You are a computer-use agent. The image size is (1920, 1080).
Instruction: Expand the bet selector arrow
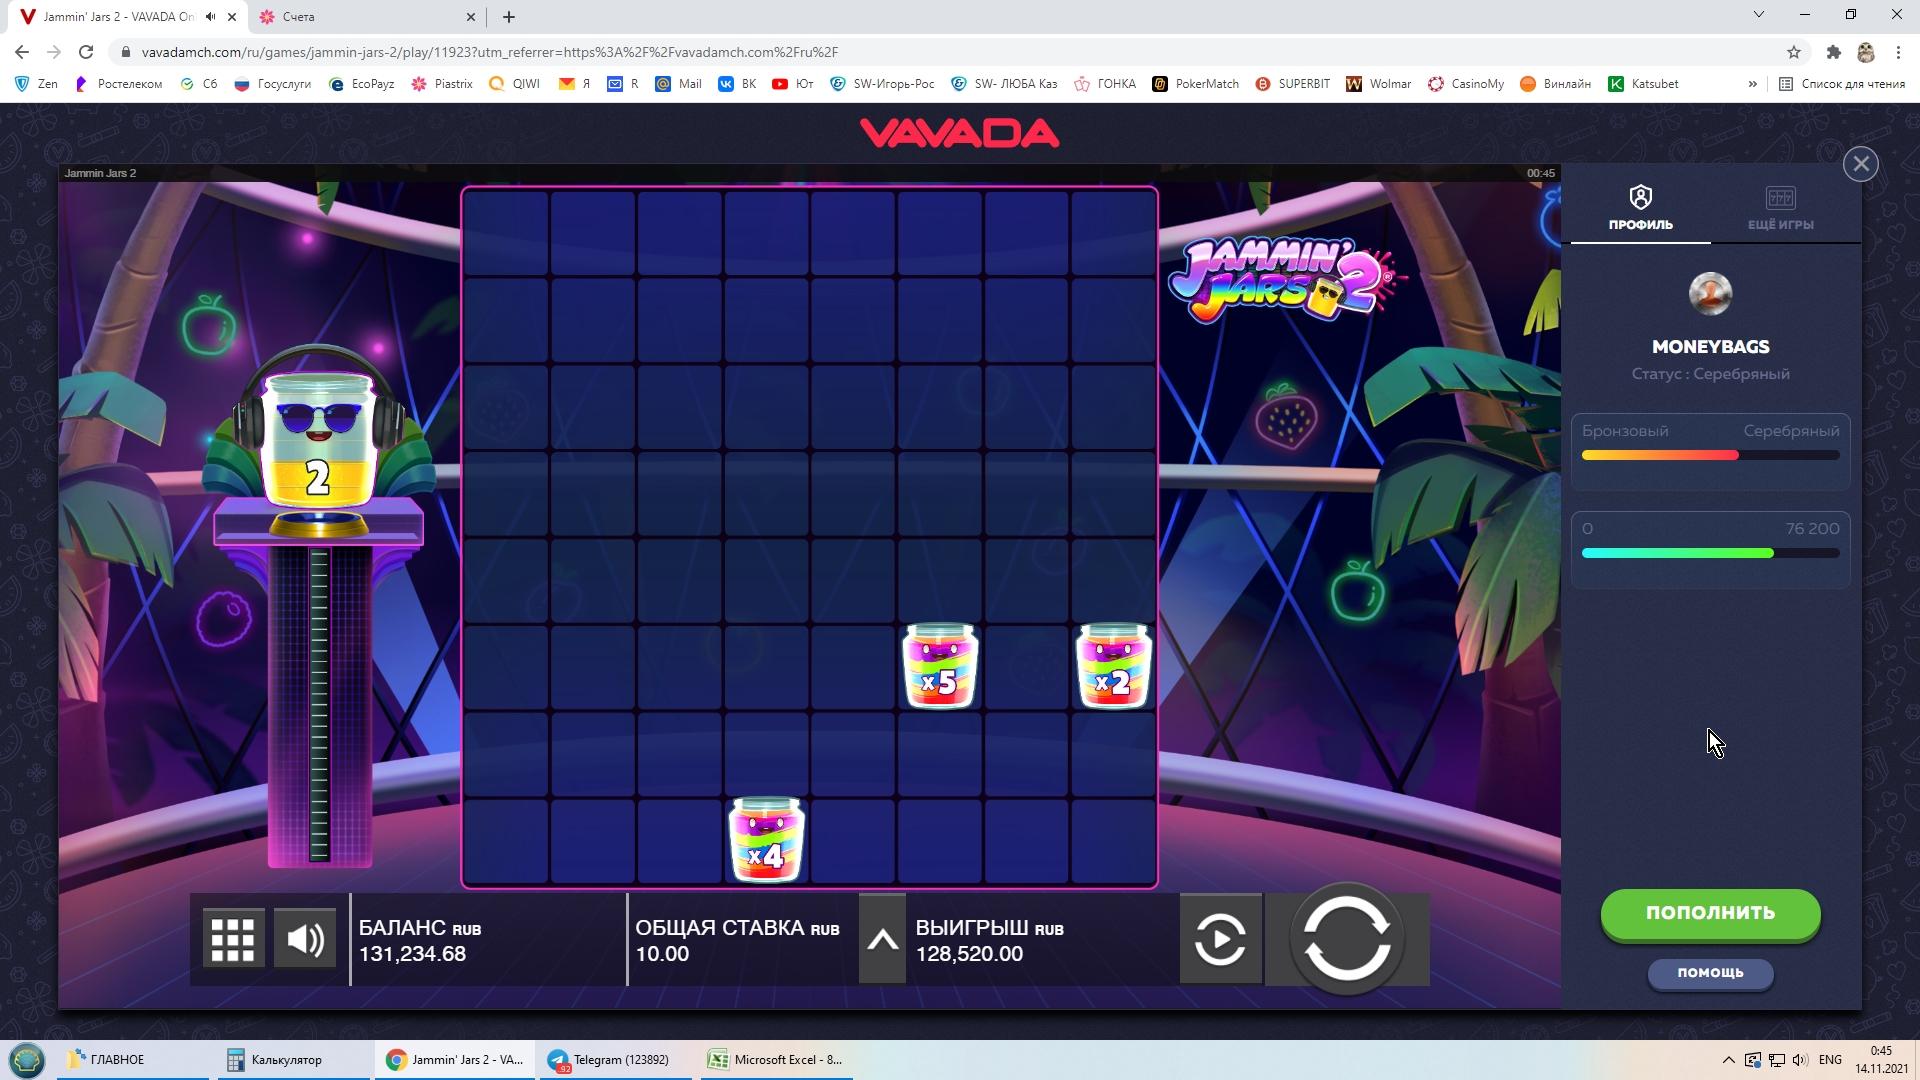coord(882,939)
